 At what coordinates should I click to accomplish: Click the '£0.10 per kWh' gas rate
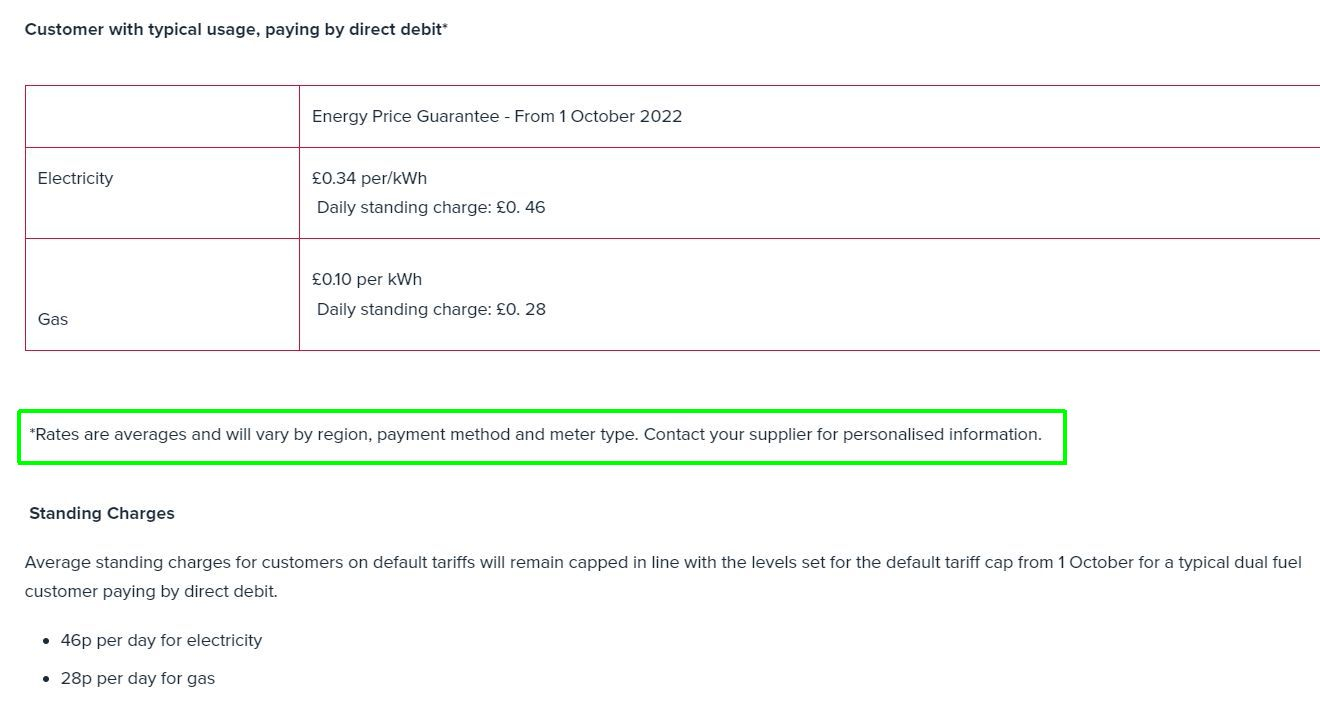point(367,279)
